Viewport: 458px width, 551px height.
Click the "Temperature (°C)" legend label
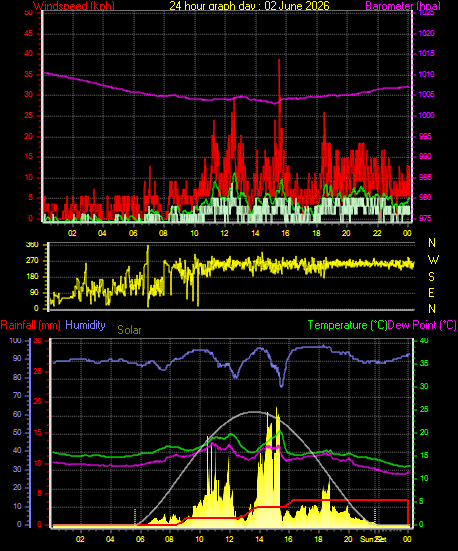347,325
